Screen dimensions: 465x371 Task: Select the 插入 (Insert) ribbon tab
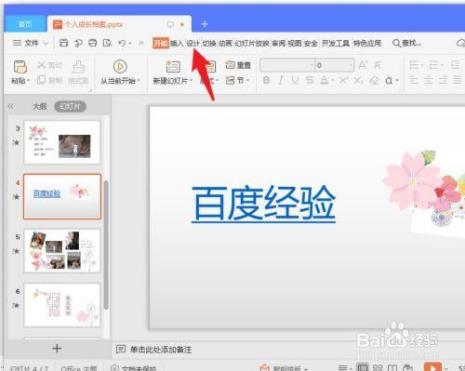tap(177, 43)
